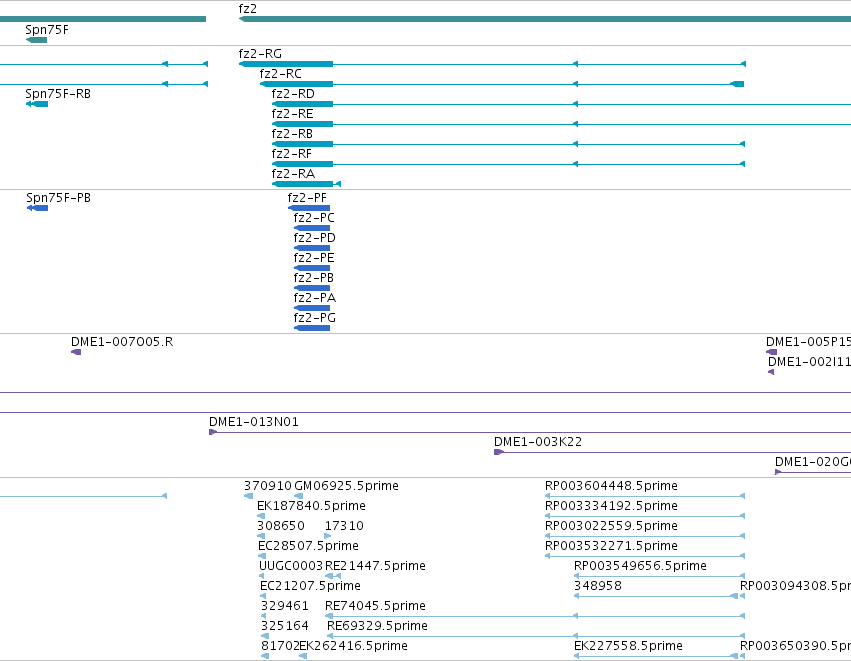Screen dimensions: 851x661
Task: Click the fz2-PC protein label
Action: pos(314,218)
